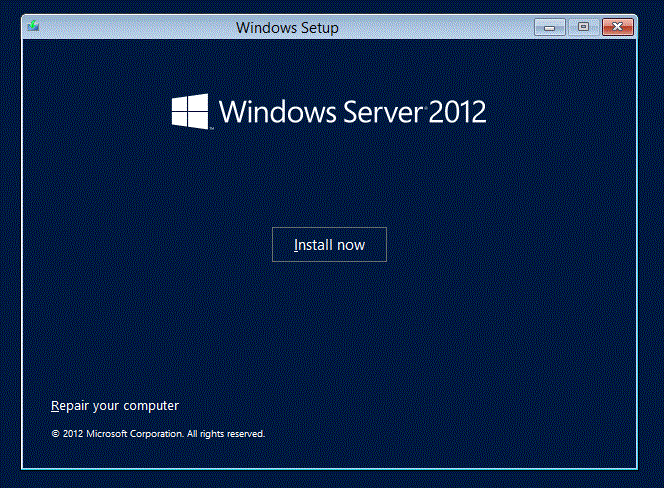Open the Repair your computer link
Viewport: 664px width, 488px height.
(115, 406)
